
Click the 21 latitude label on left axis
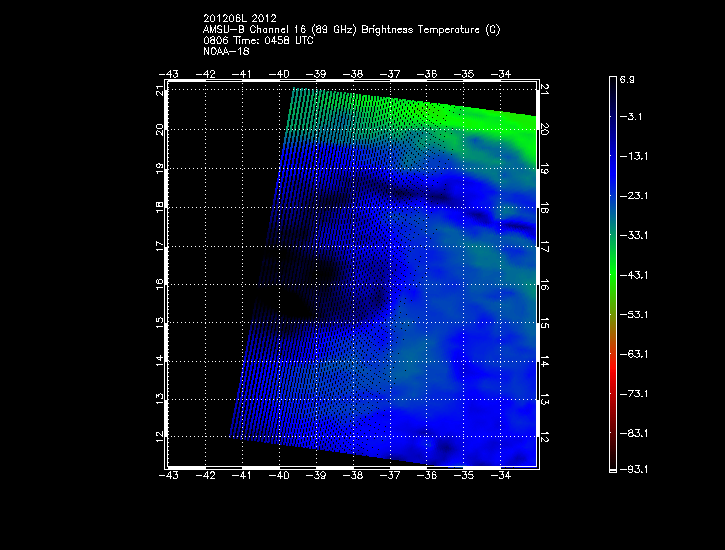coord(160,91)
